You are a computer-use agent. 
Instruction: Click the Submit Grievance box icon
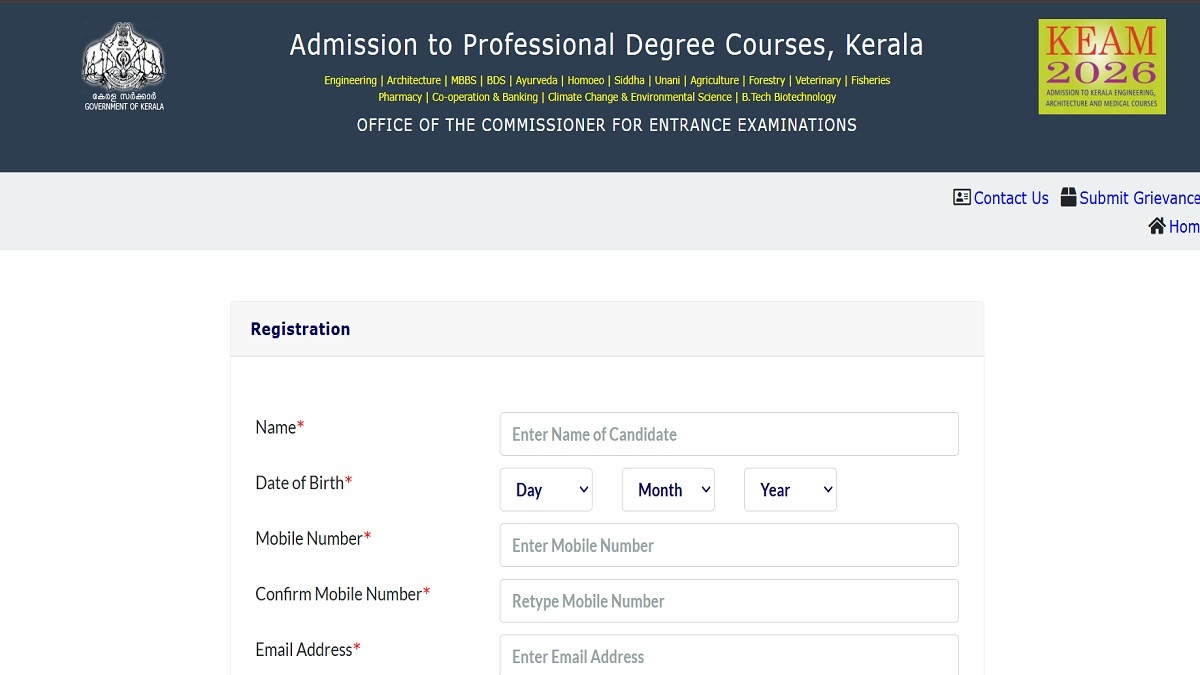[1068, 197]
